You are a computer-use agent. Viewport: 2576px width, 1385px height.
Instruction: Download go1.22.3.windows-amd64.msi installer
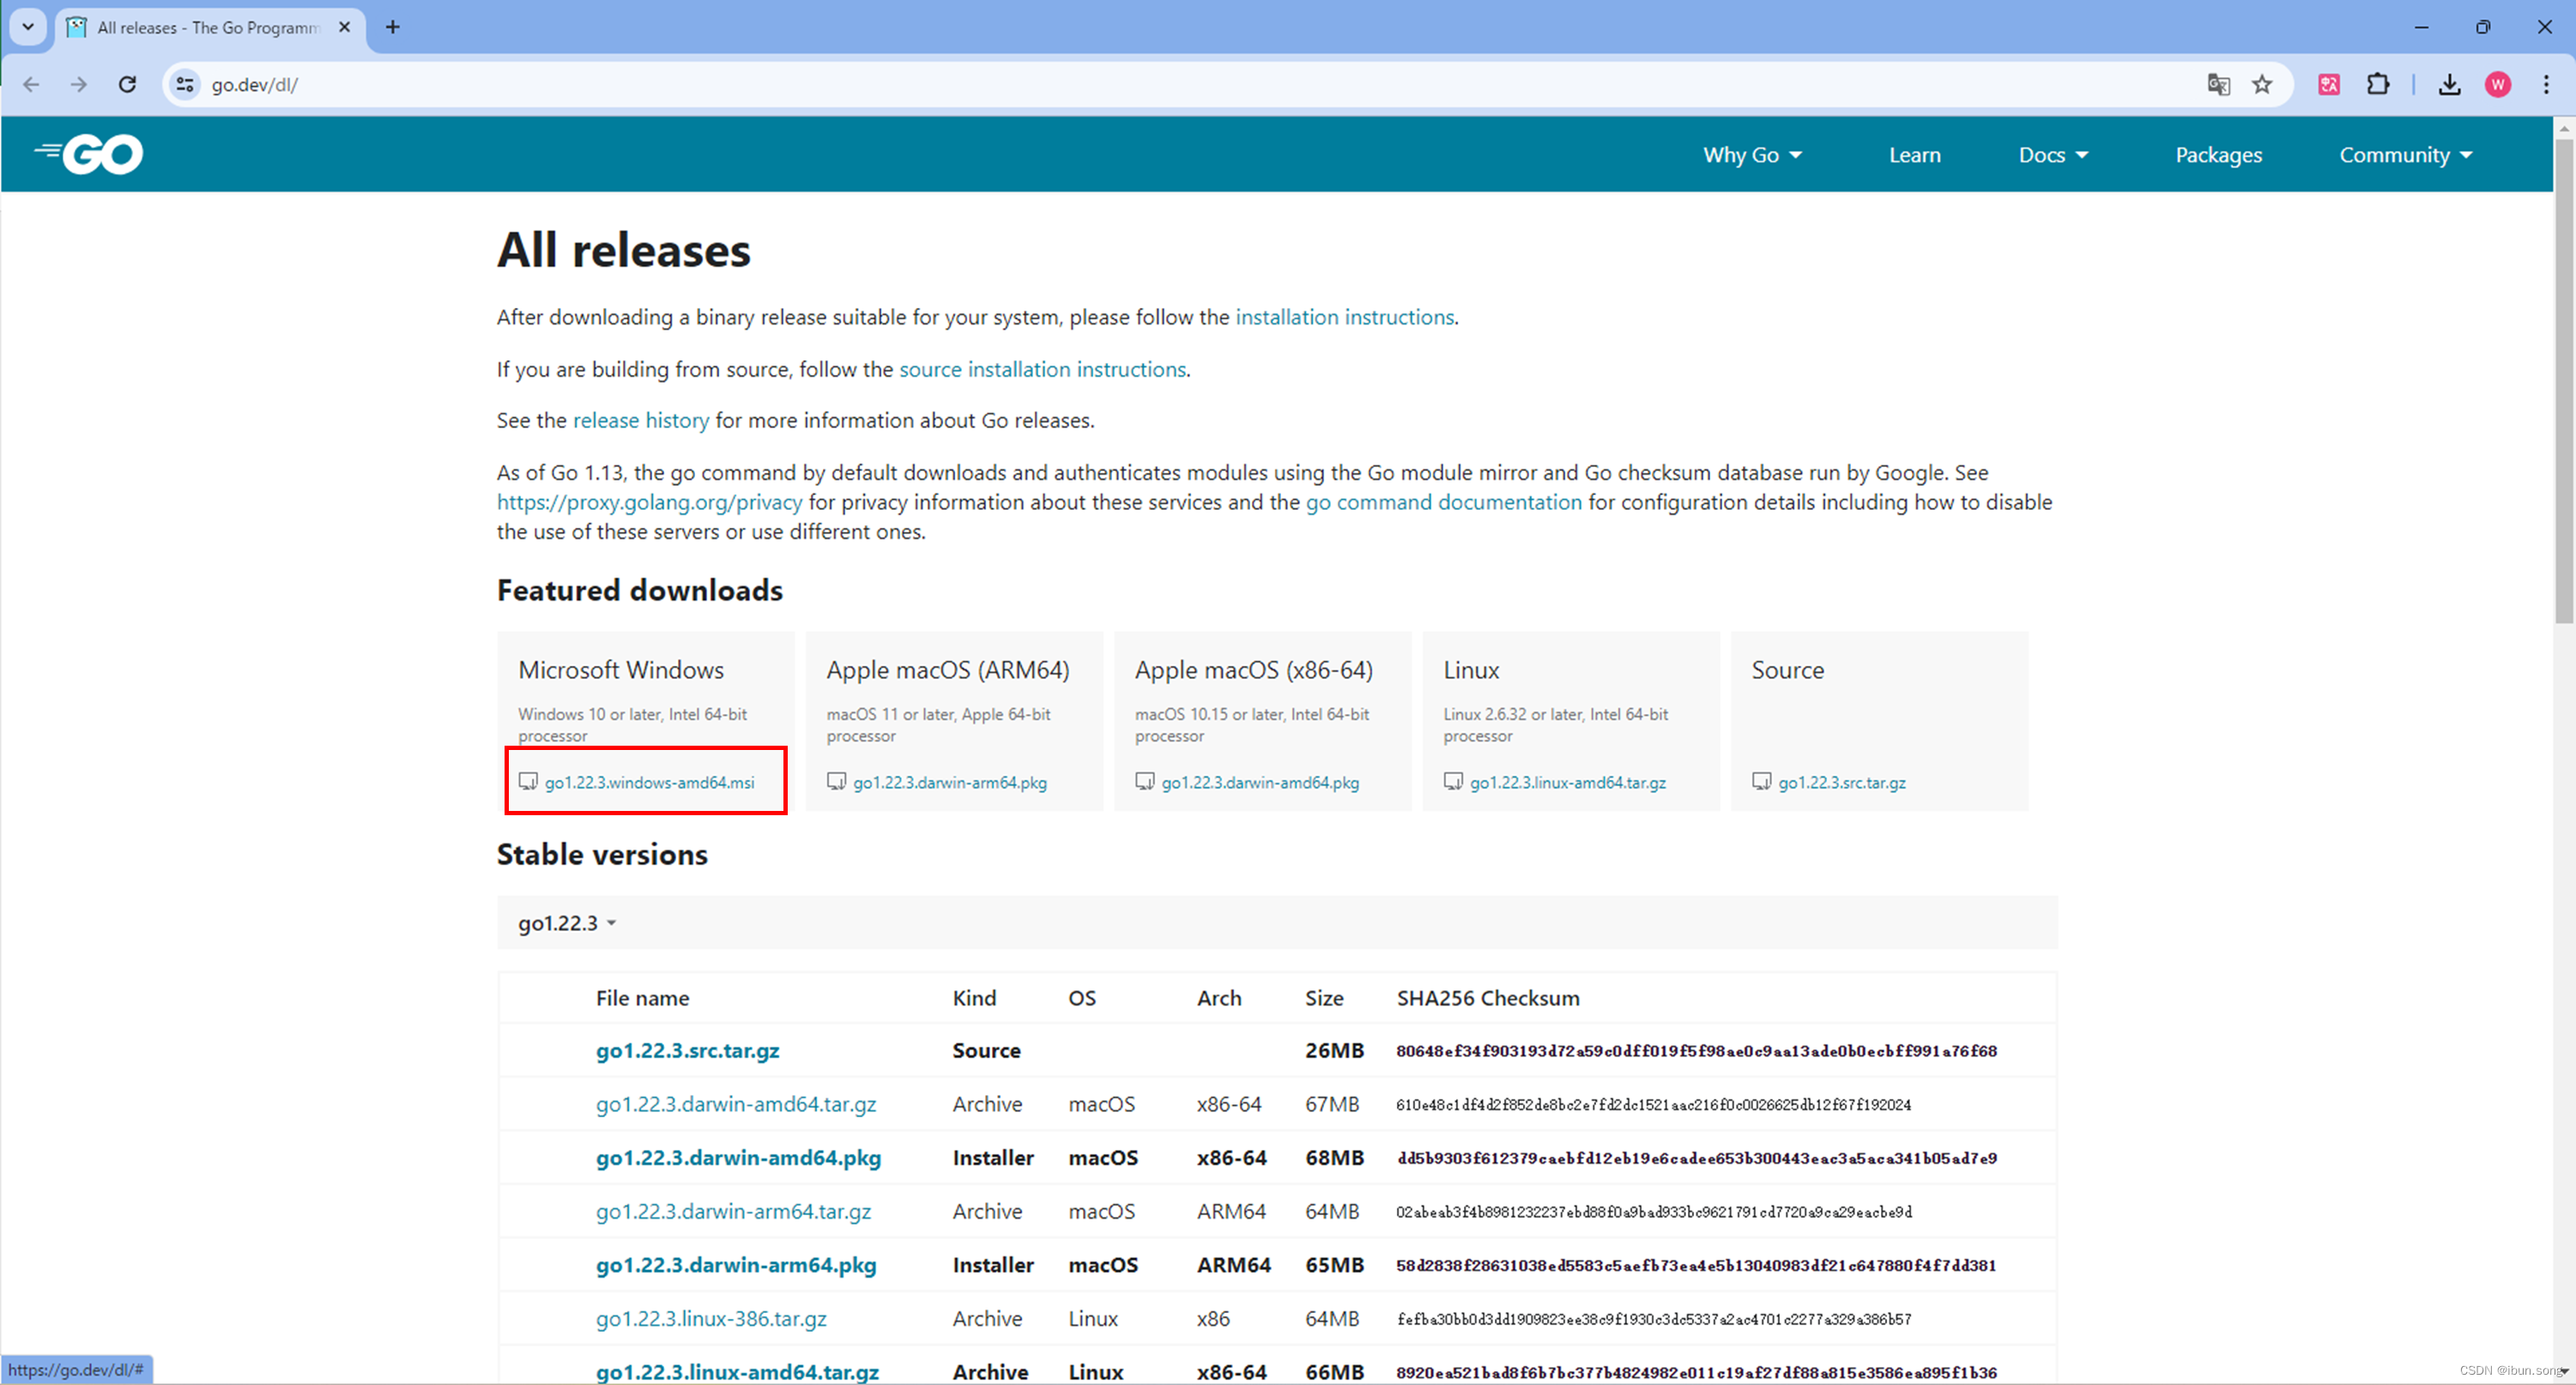(x=649, y=782)
